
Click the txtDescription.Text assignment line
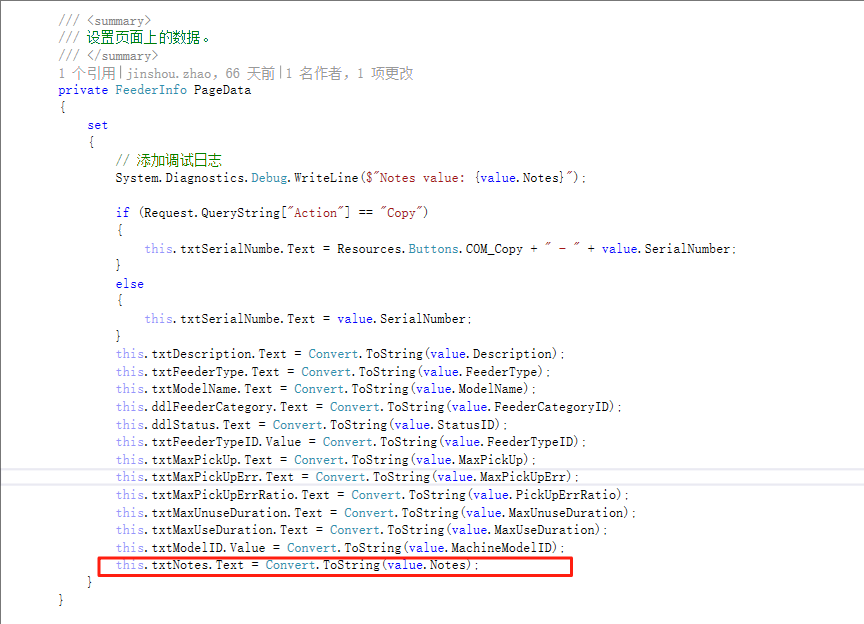(x=340, y=354)
